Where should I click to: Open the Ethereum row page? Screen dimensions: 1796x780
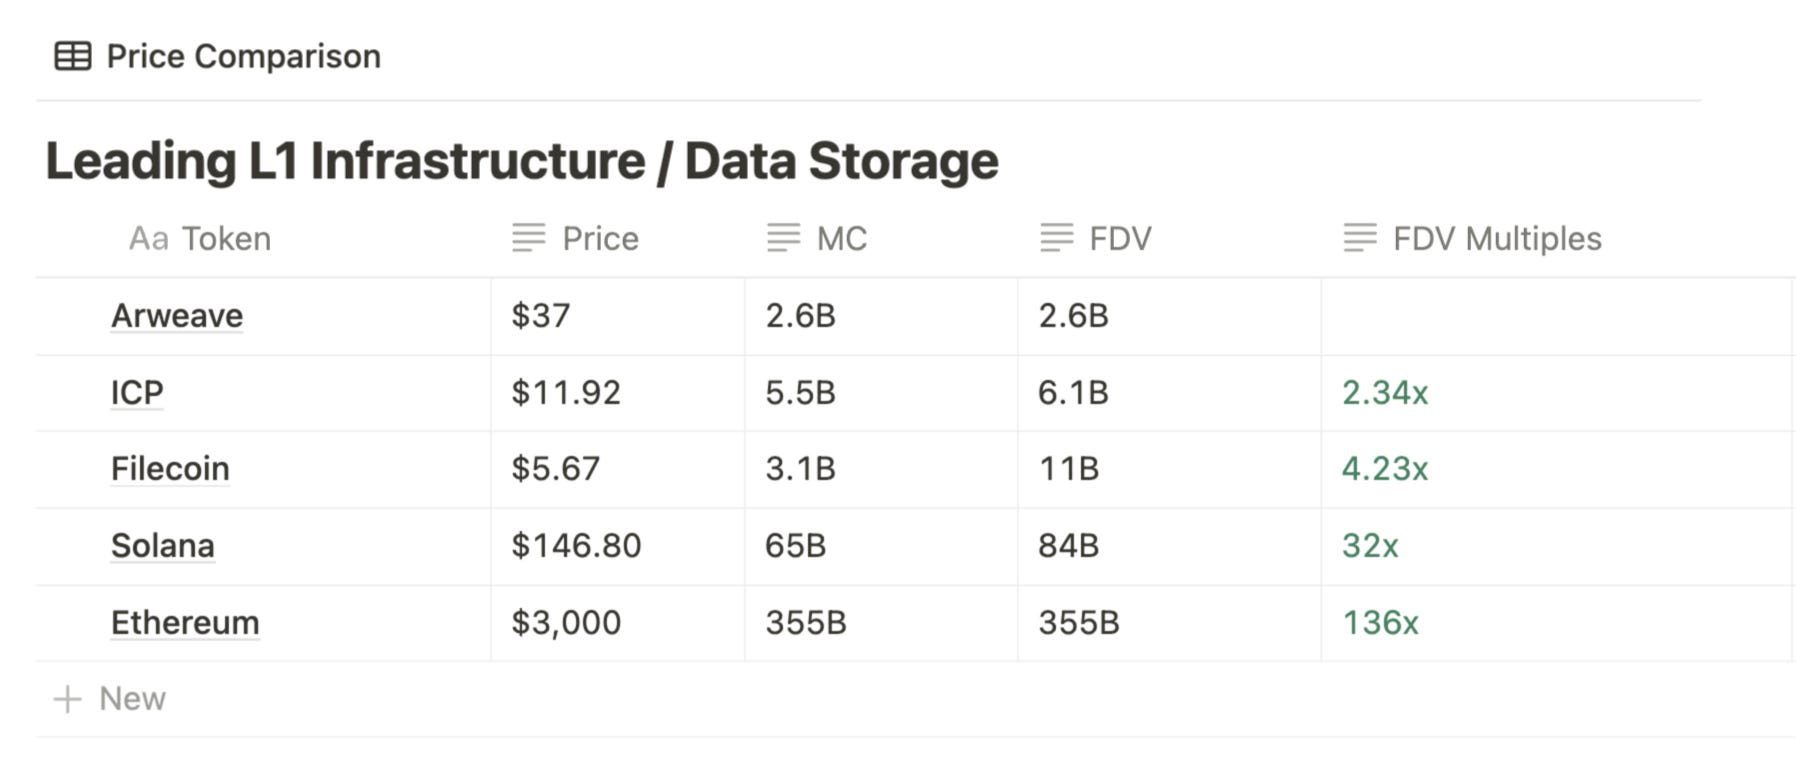click(x=185, y=623)
